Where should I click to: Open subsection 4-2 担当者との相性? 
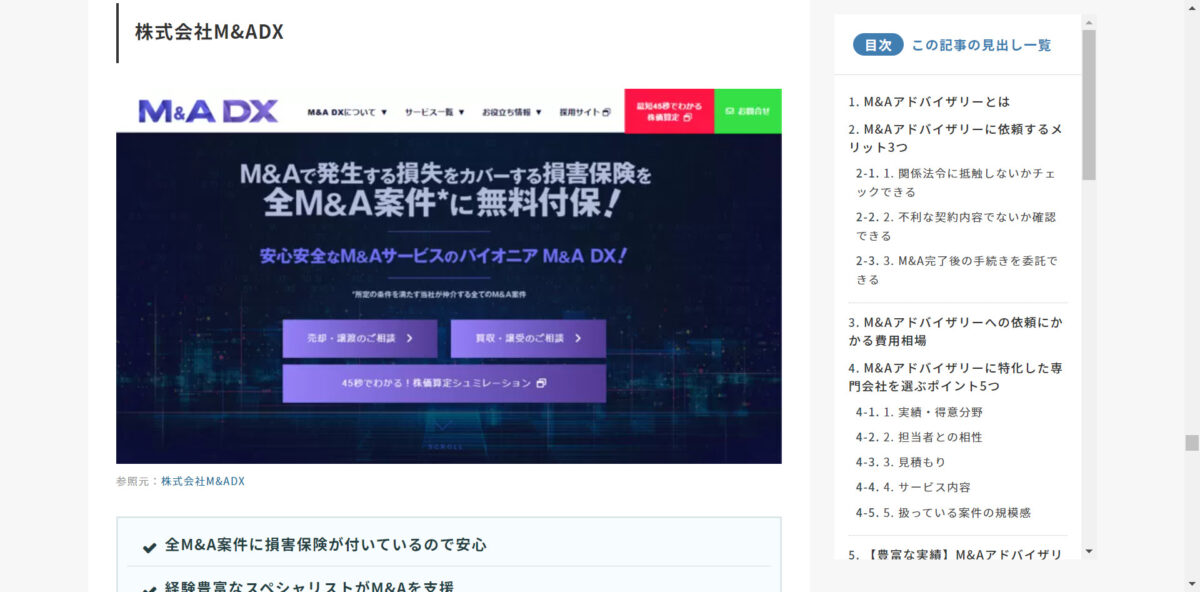pos(919,437)
